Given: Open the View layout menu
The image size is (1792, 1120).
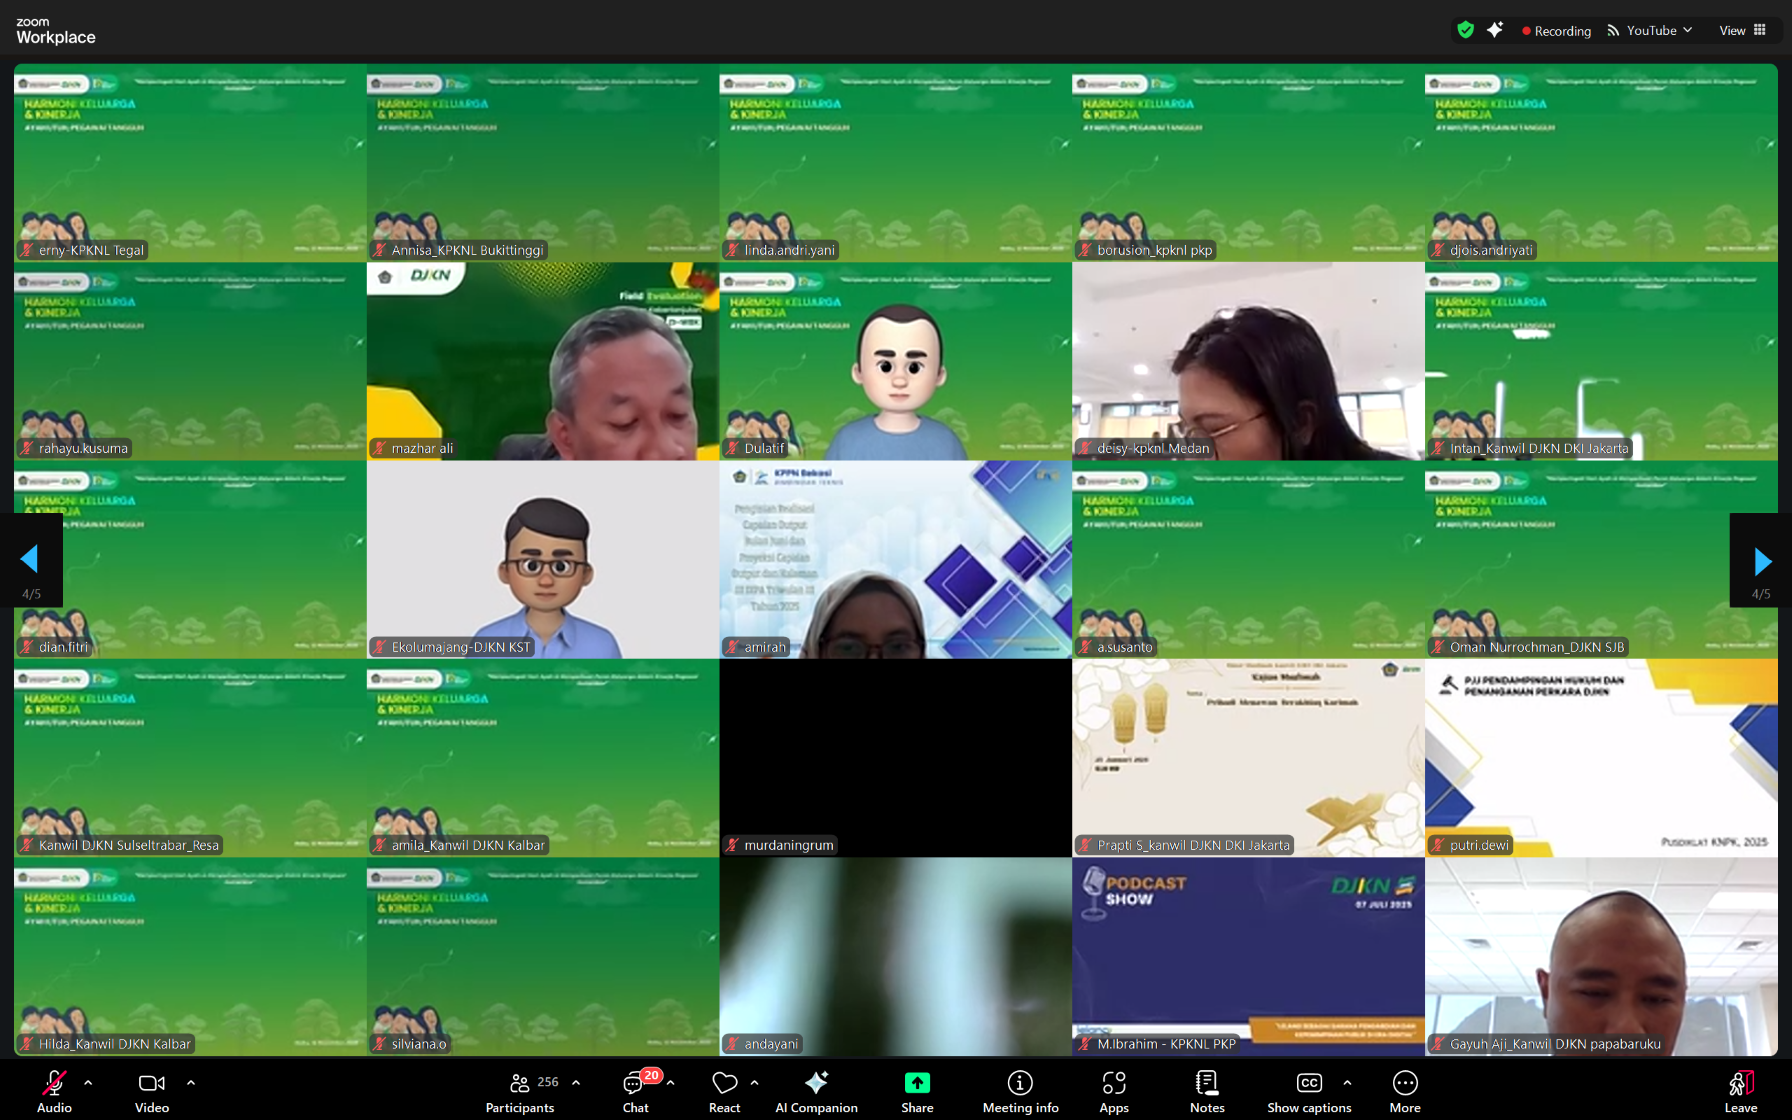Looking at the screenshot, I should click(x=1742, y=31).
